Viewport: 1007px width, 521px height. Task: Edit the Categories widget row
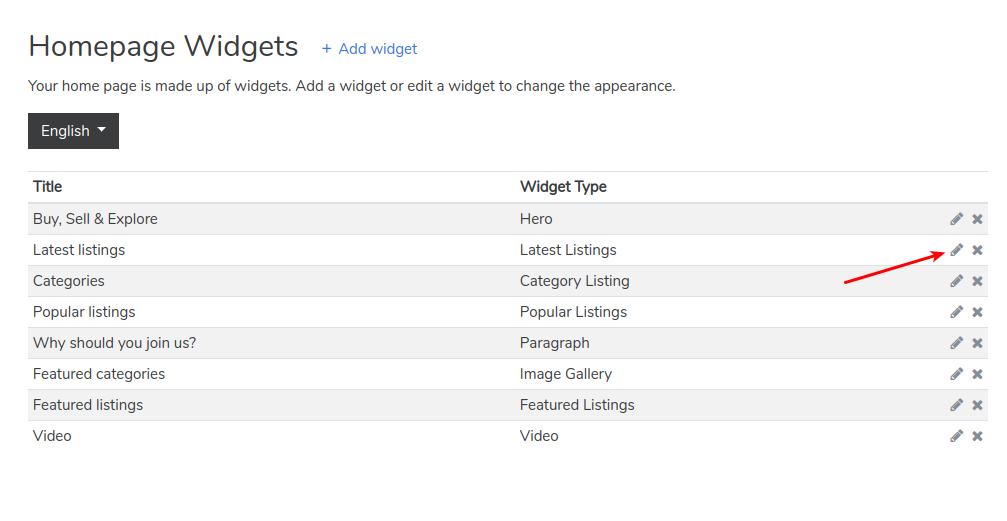pos(957,281)
